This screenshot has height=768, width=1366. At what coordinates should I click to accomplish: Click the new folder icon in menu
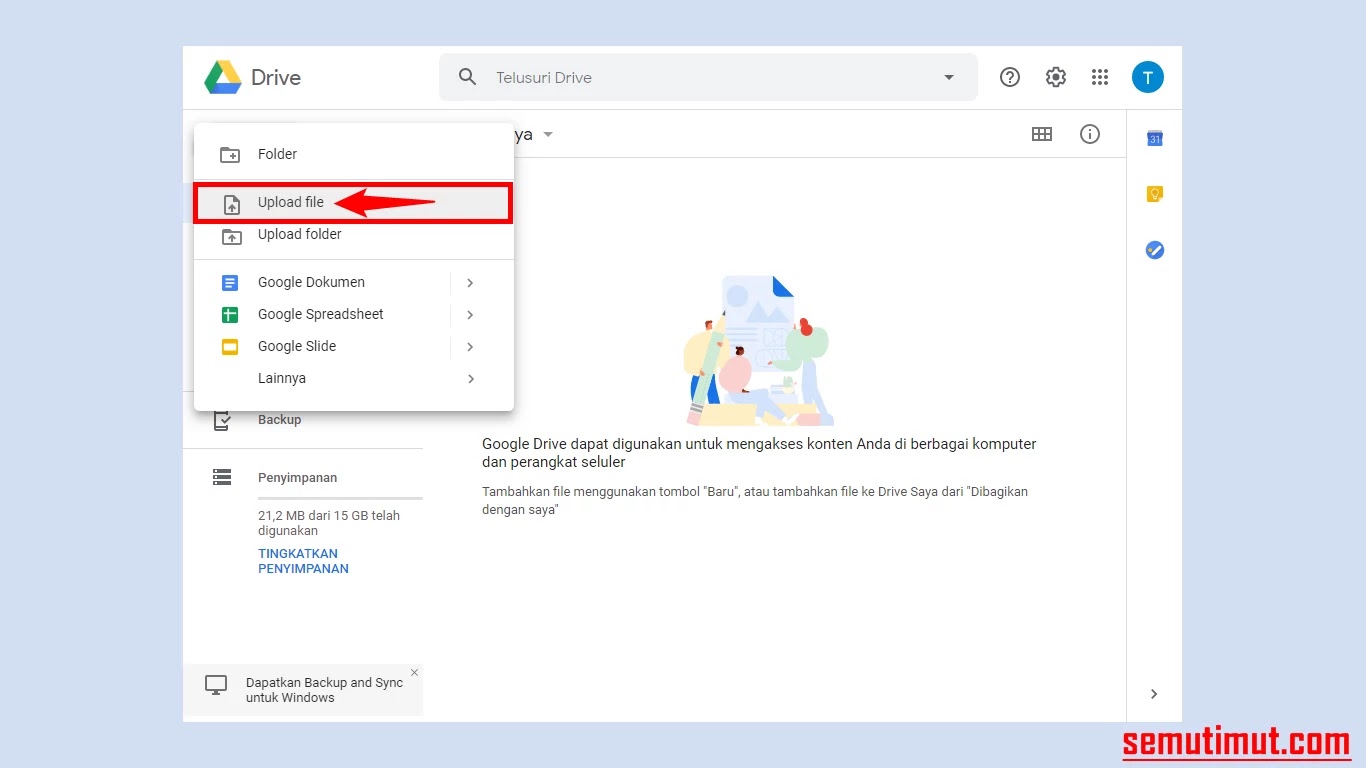(x=230, y=154)
